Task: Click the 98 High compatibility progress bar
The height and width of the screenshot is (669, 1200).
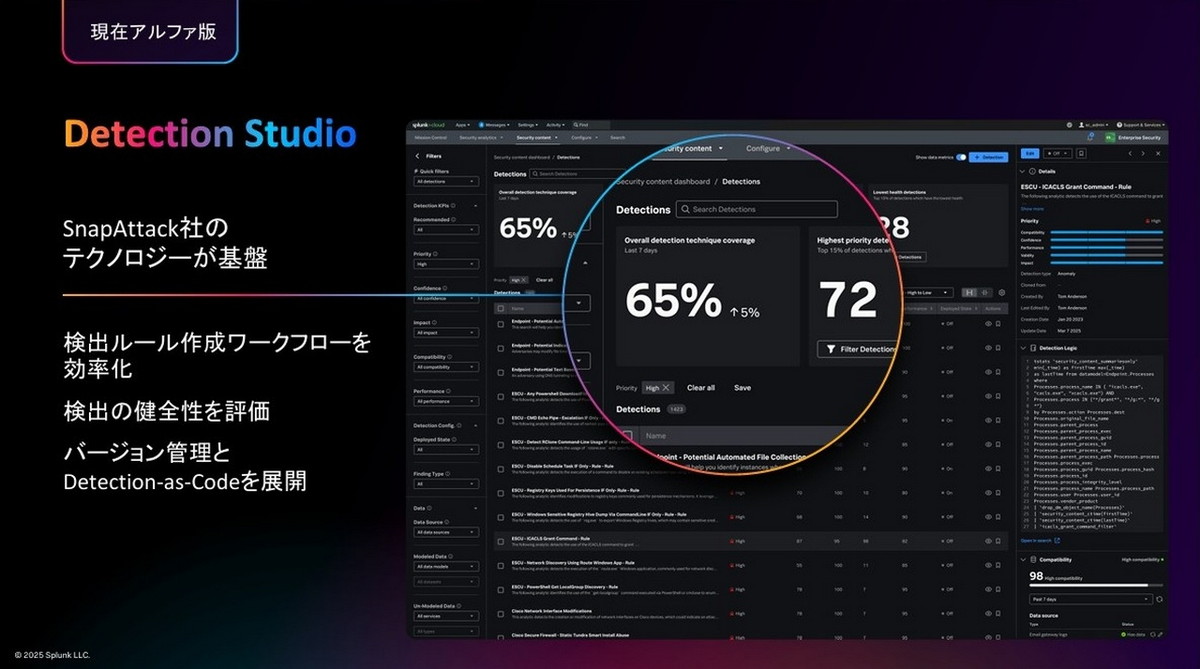Action: [x=1096, y=584]
